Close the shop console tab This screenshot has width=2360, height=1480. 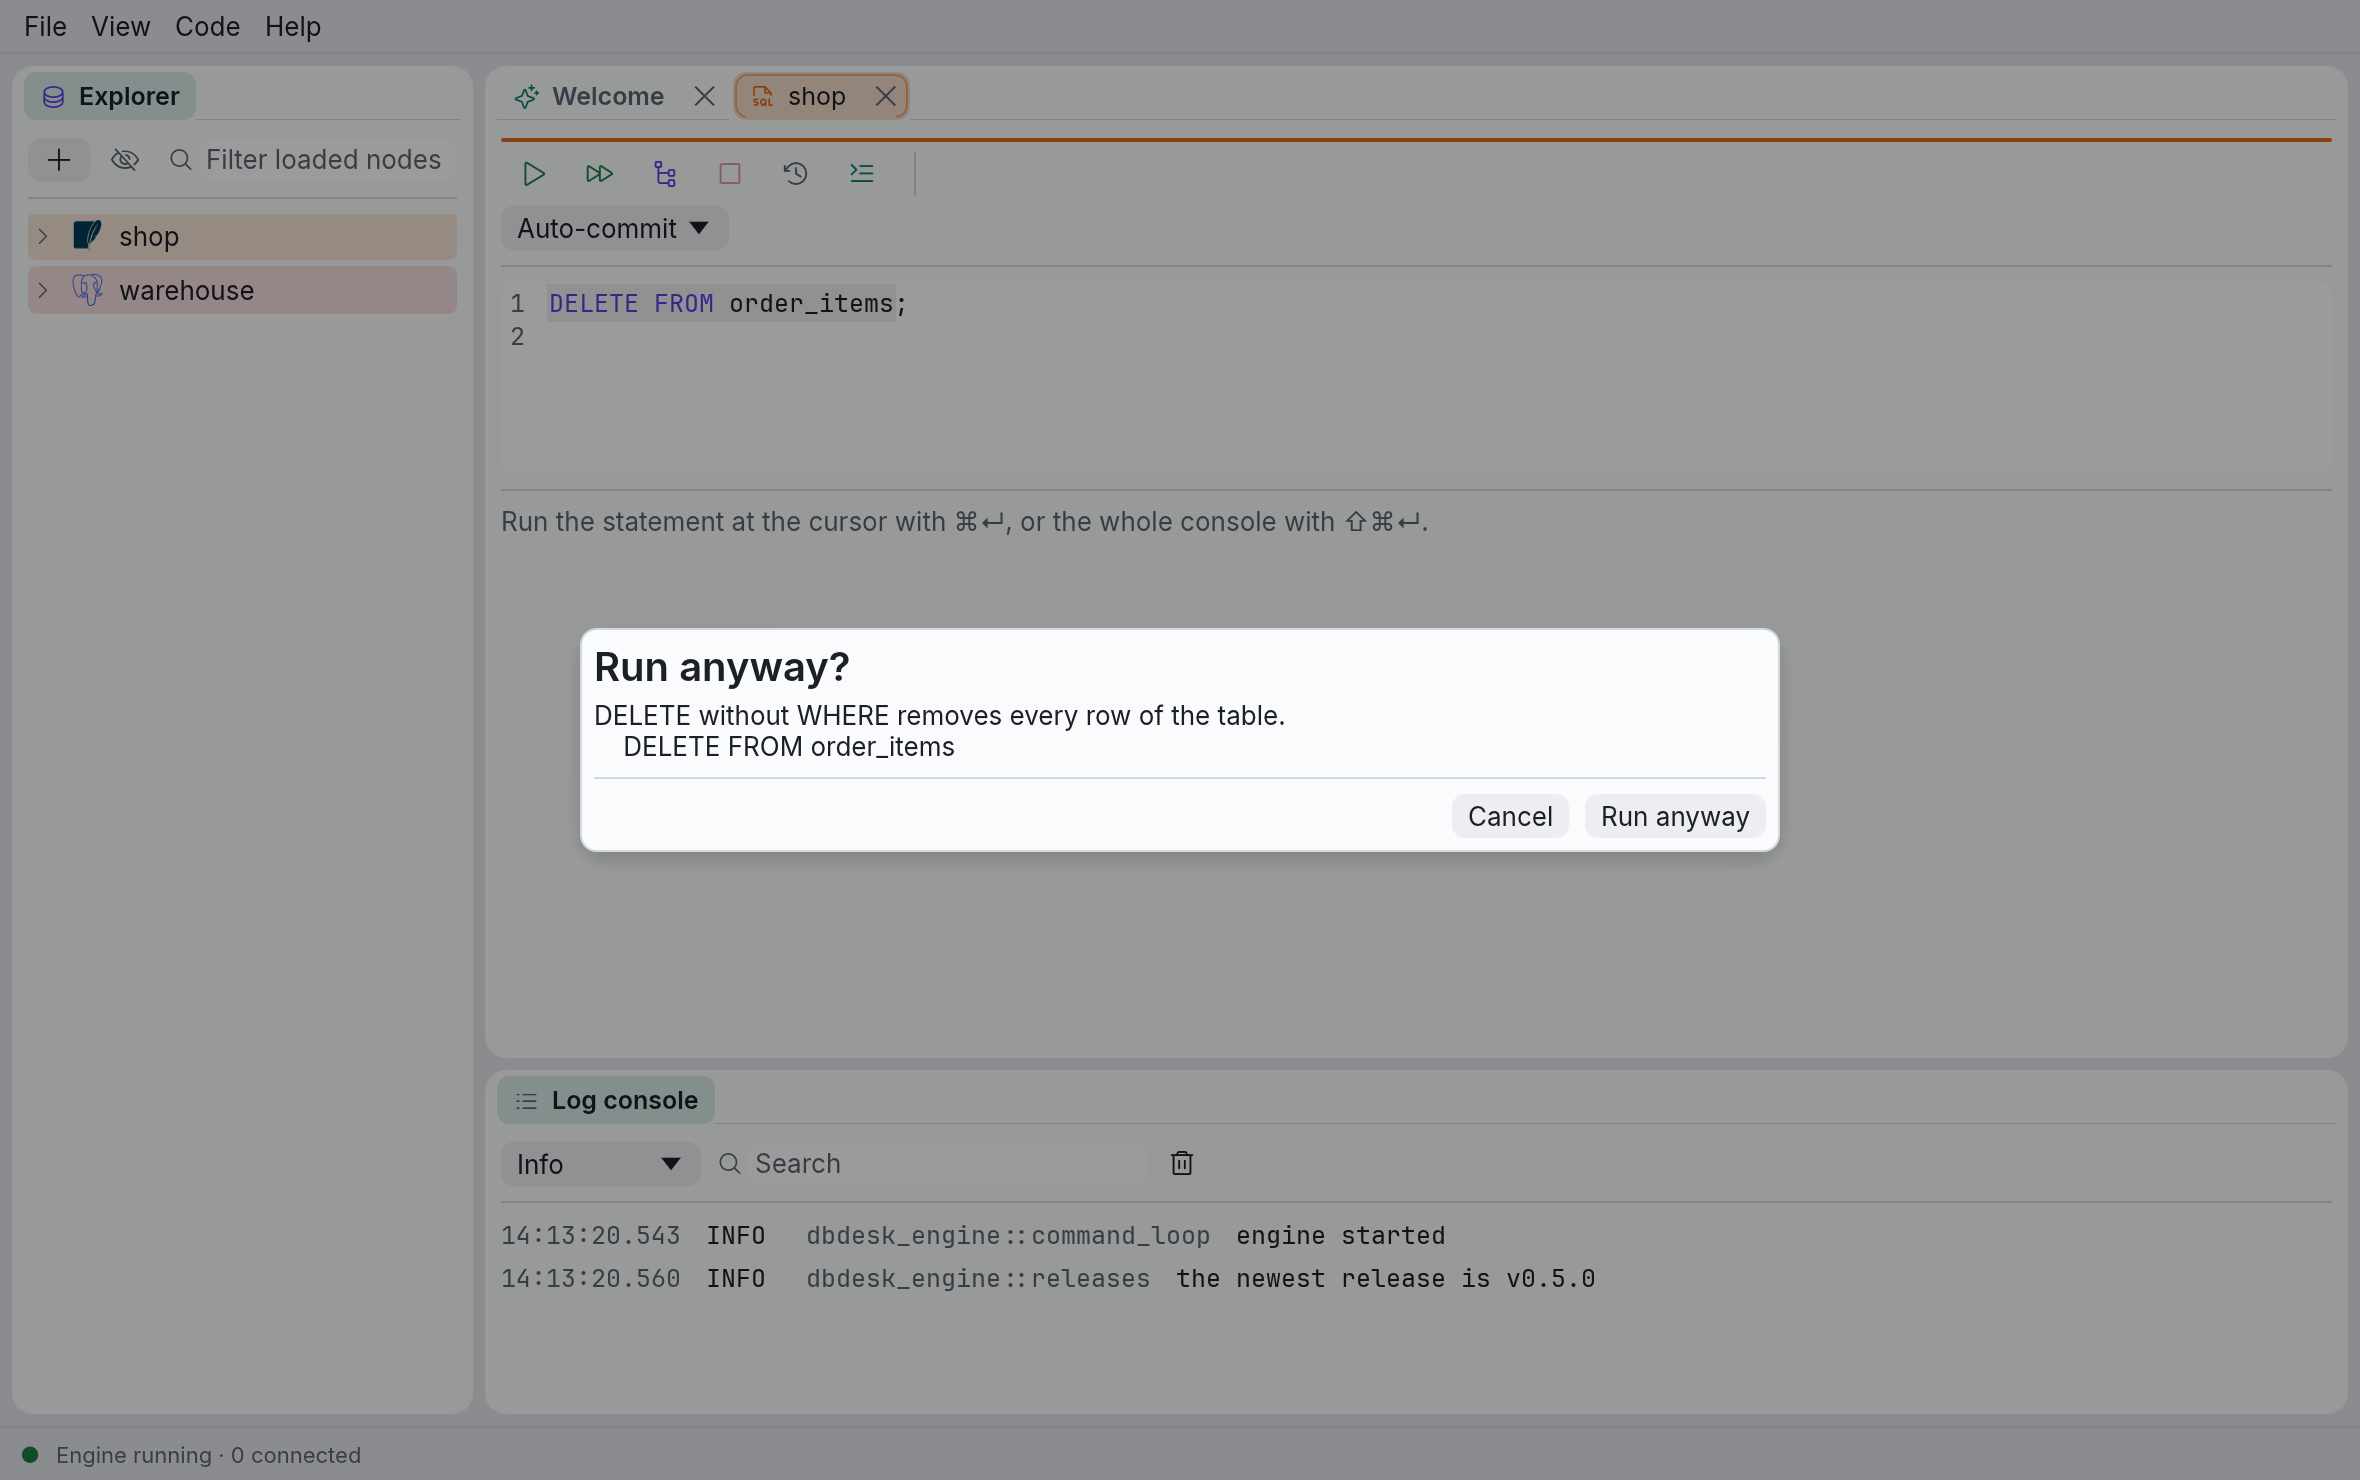point(885,97)
